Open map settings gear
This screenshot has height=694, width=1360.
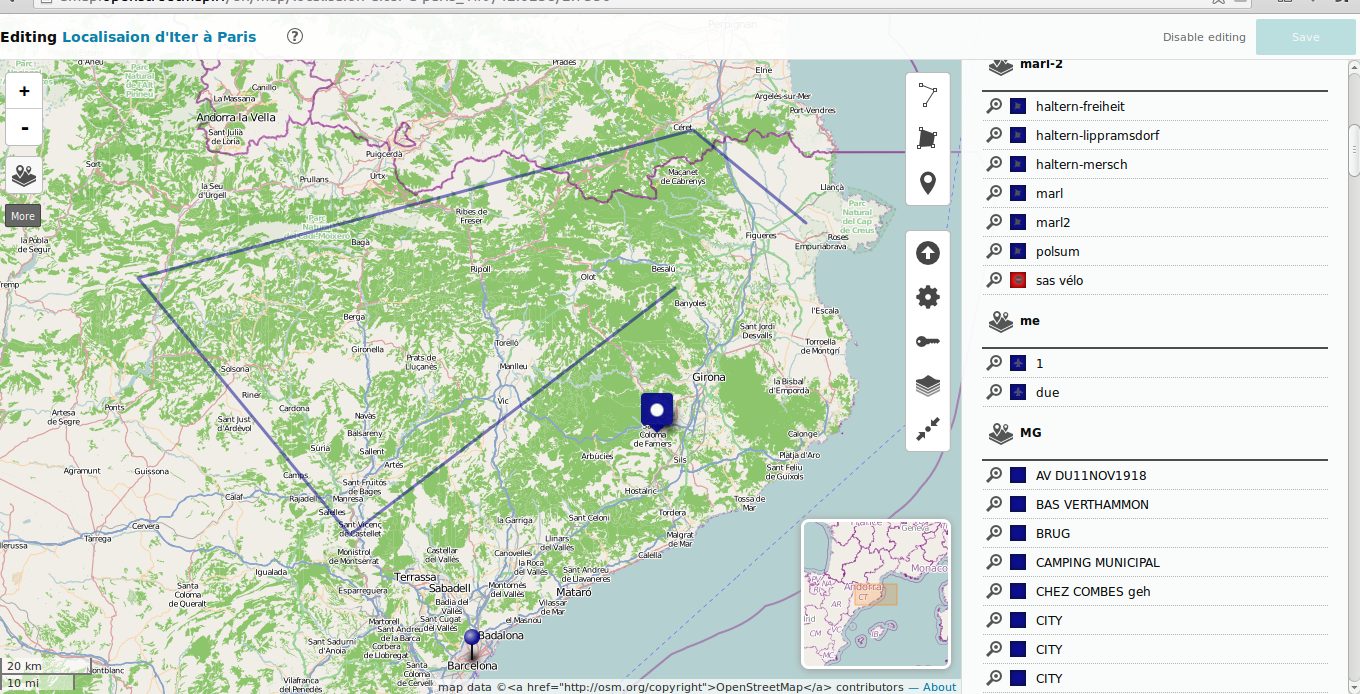[x=928, y=297]
